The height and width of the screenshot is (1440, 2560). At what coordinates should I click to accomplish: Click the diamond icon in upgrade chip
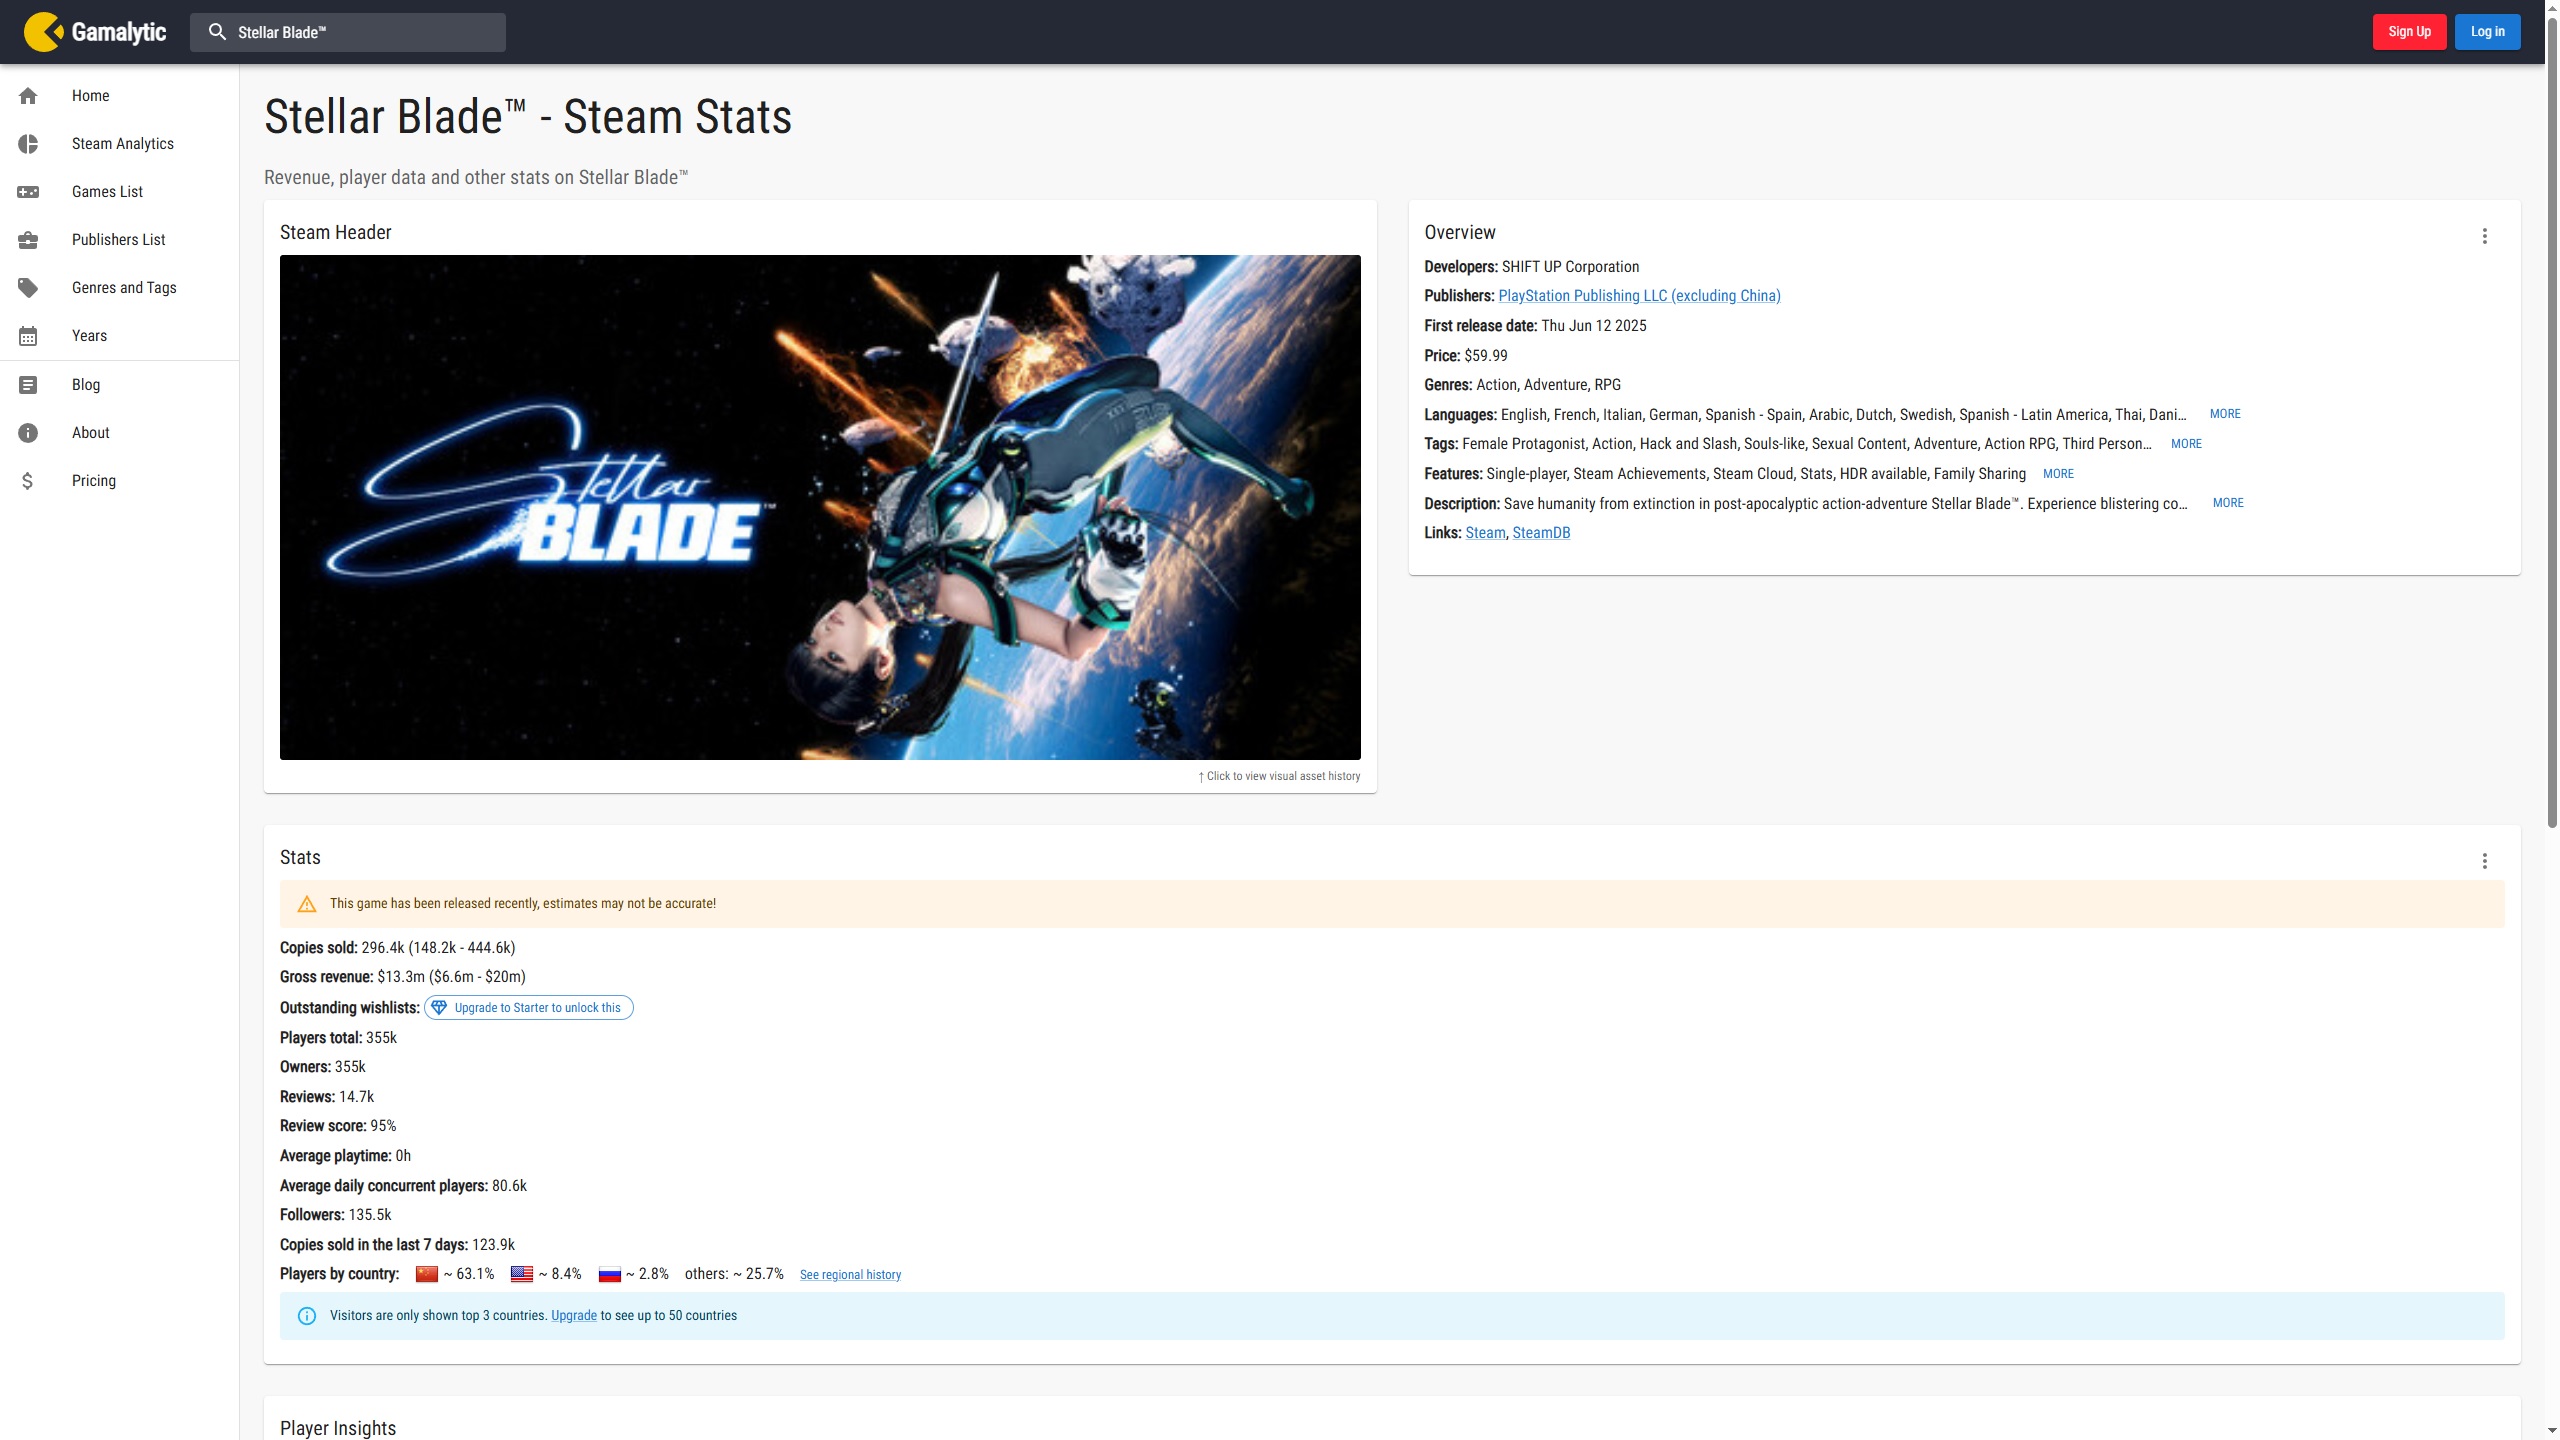tap(439, 1008)
